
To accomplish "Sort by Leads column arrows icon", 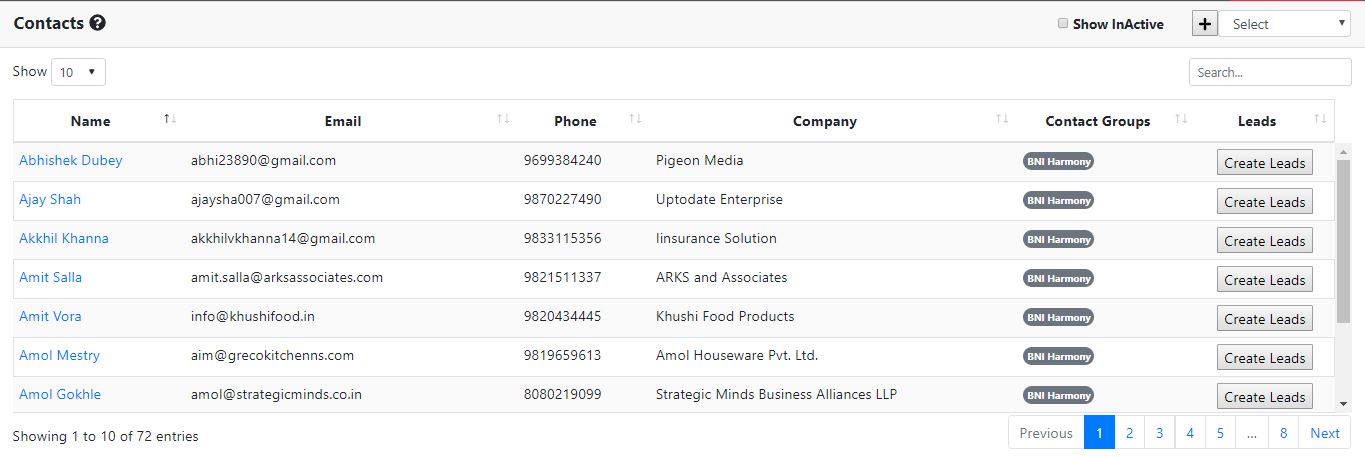I will pos(1321,120).
